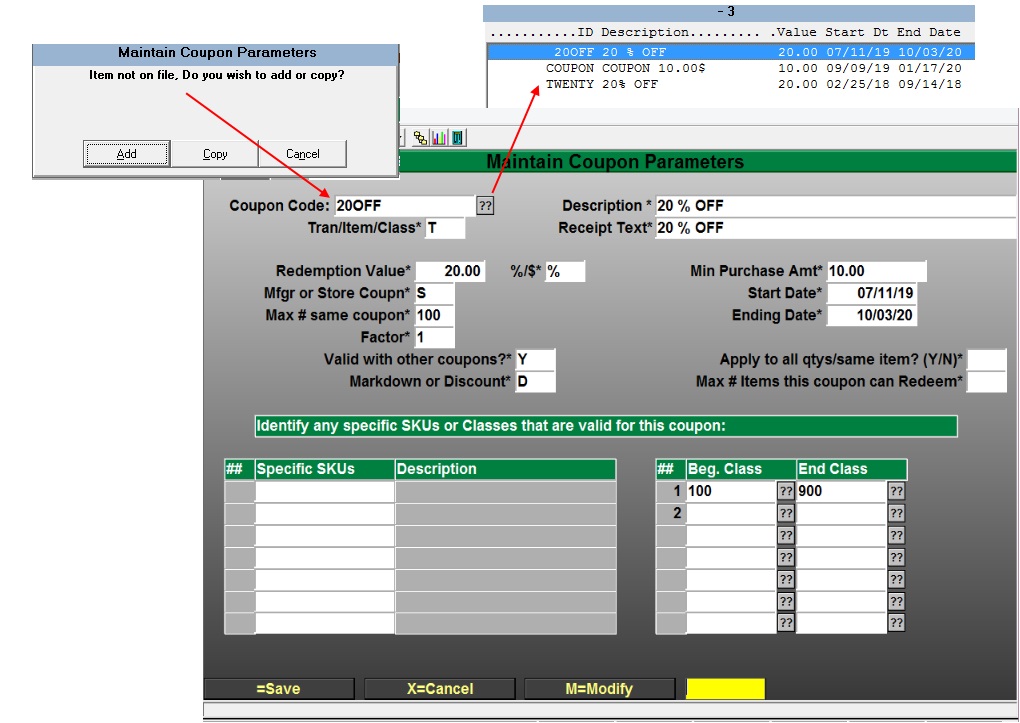Click the Apply to all qtys field
Image resolution: width=1020 pixels, height=723 pixels.
pyautogui.click(x=987, y=359)
